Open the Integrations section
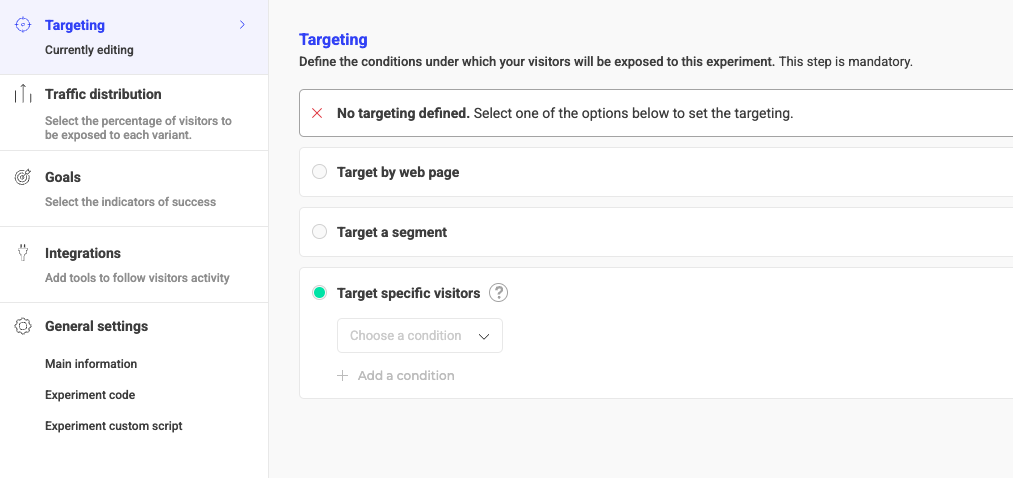Screen dimensions: 1013x478 click(83, 253)
